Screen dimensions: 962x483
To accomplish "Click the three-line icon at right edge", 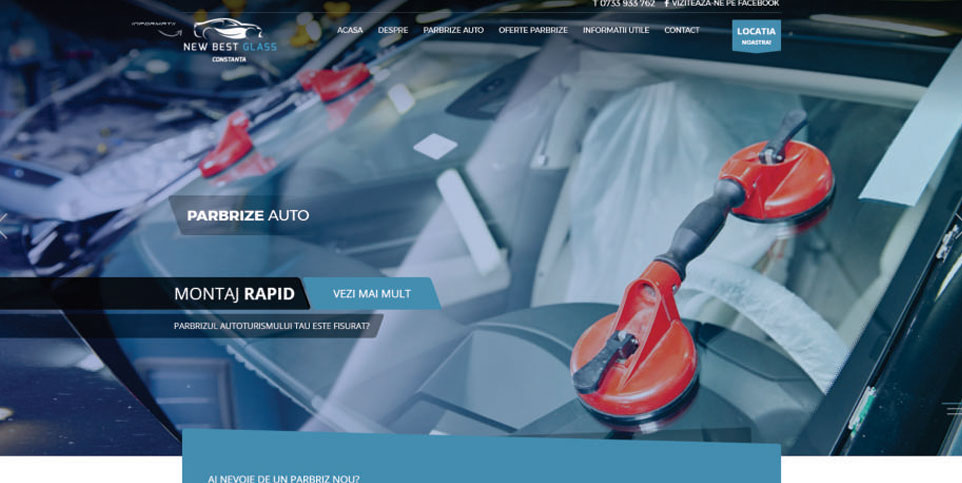I will pyautogui.click(x=952, y=408).
